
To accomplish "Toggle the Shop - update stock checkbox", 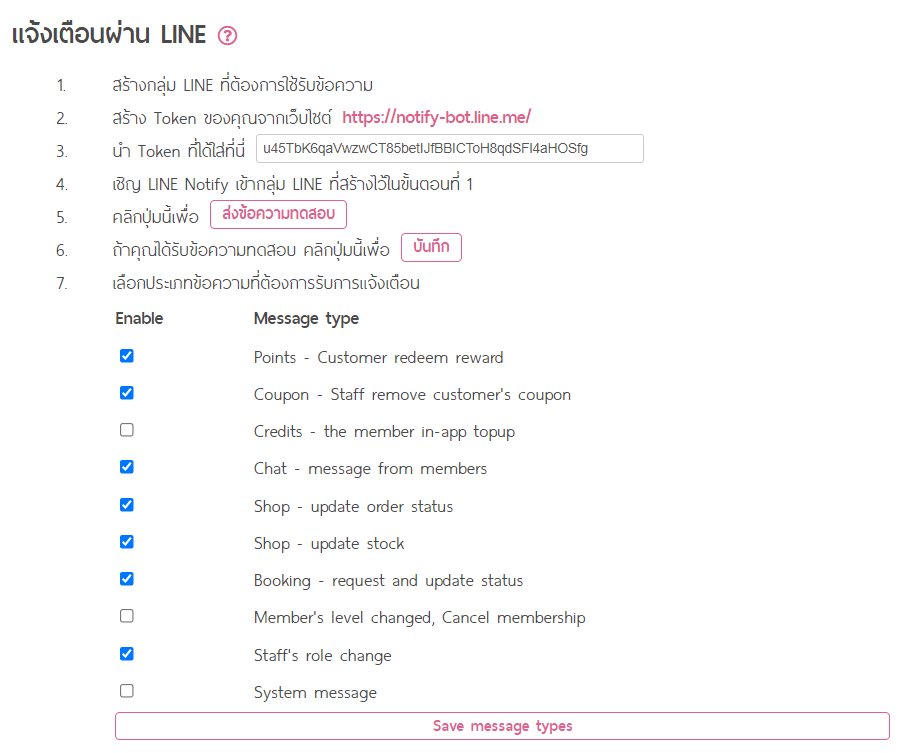I will click(127, 542).
